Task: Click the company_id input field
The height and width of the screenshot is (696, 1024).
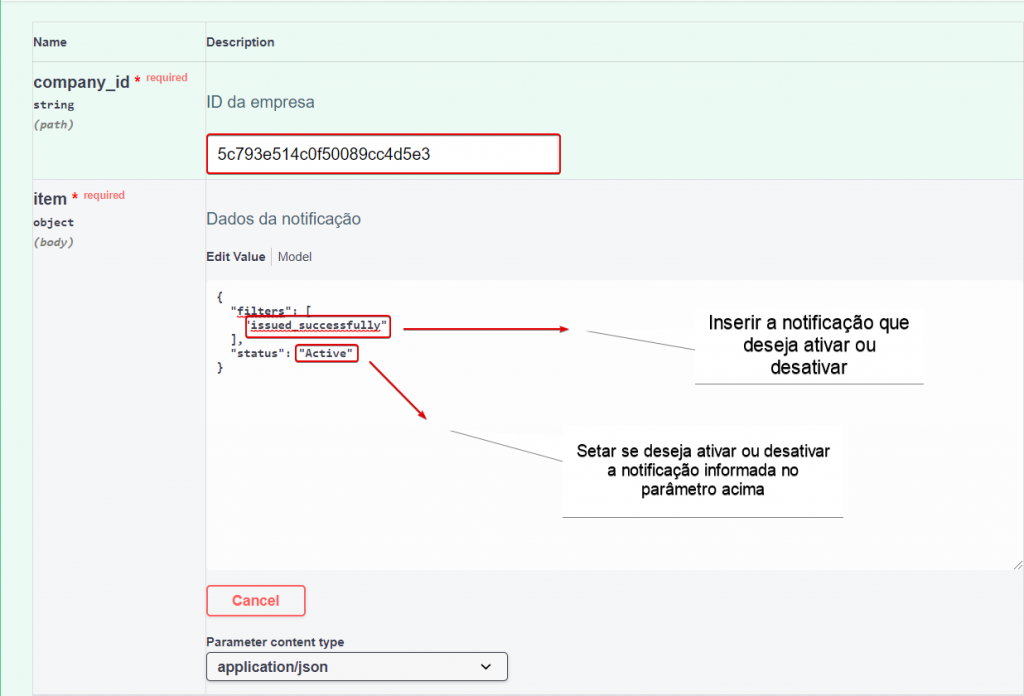Action: [x=382, y=154]
